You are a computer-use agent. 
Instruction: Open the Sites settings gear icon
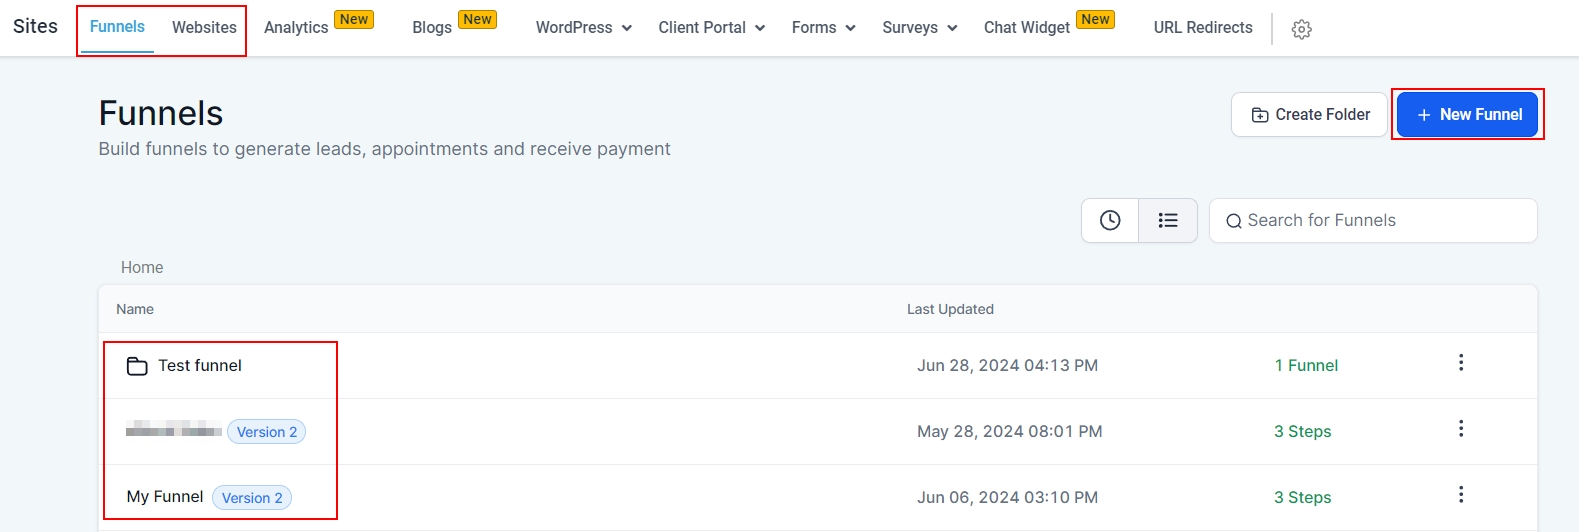(x=1301, y=29)
